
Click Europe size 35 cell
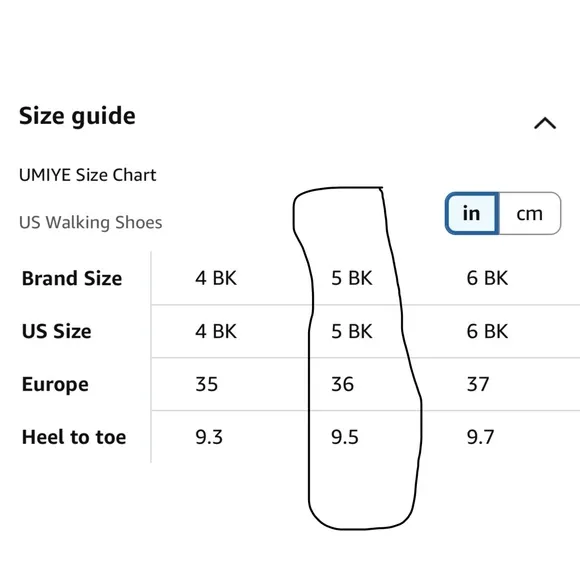pyautogui.click(x=206, y=384)
